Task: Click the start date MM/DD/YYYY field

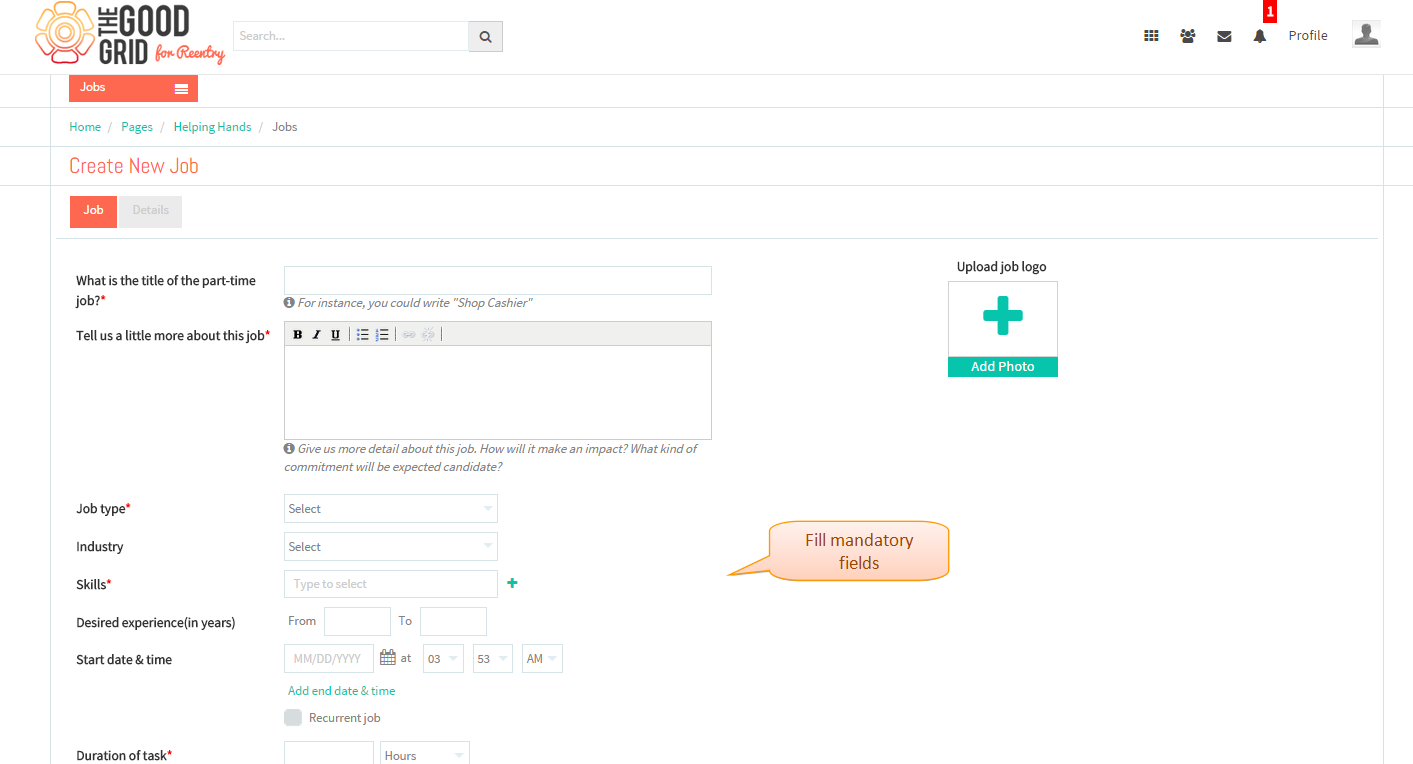Action: pos(329,658)
